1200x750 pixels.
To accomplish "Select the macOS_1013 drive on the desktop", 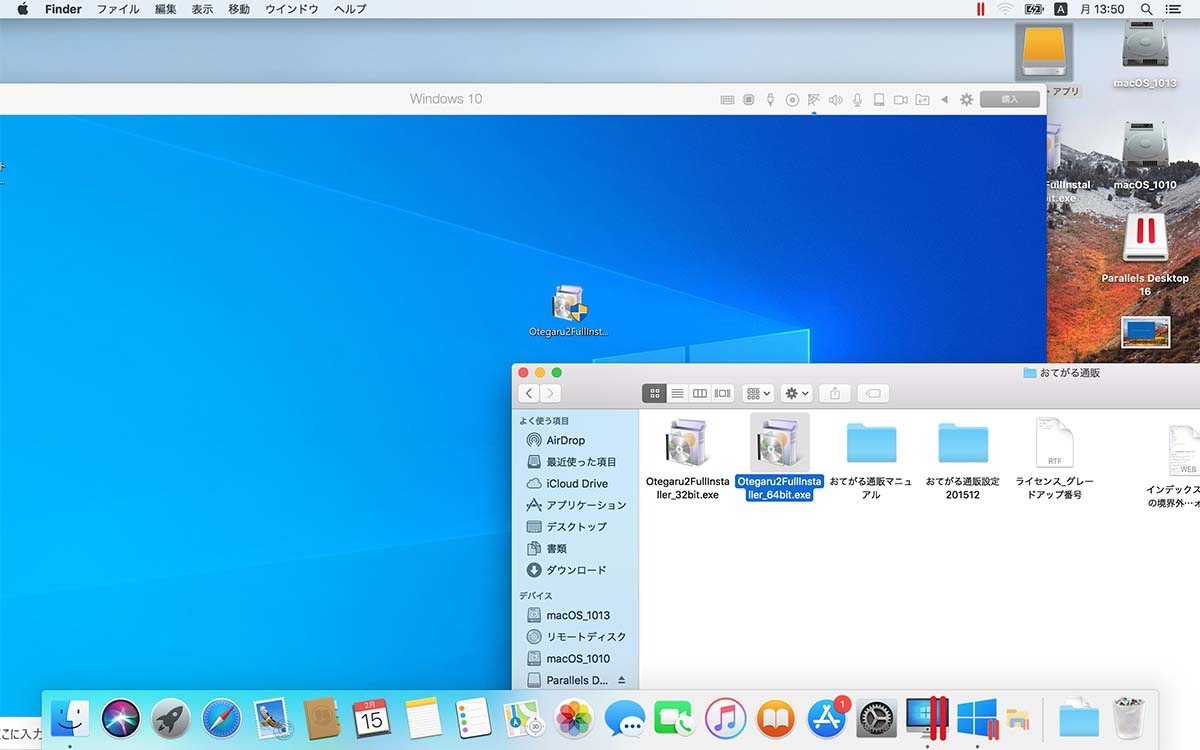I will [1145, 56].
